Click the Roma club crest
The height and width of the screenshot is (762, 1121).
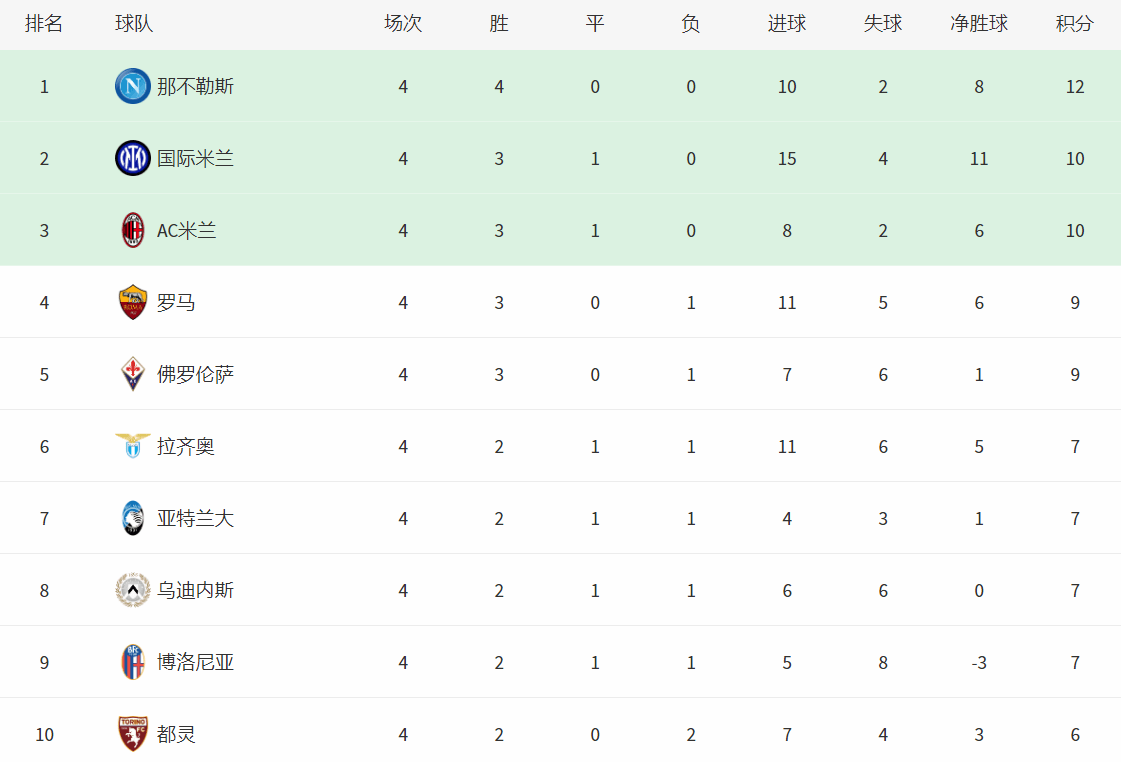(133, 302)
